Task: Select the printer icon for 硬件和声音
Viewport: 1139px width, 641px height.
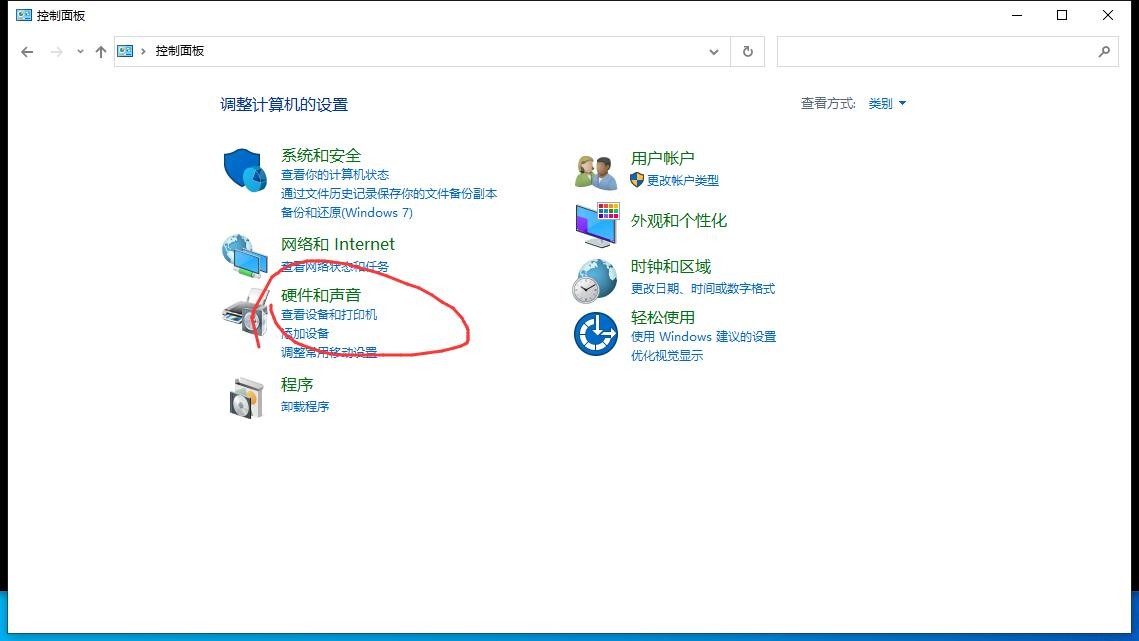Action: tap(244, 313)
